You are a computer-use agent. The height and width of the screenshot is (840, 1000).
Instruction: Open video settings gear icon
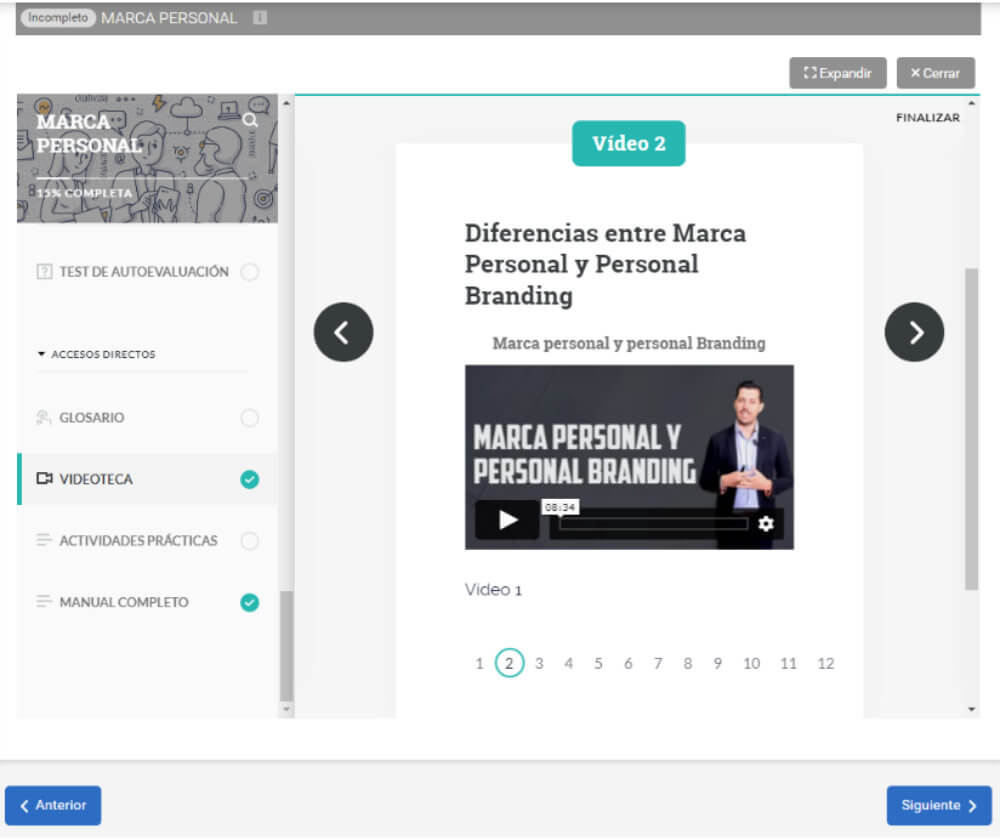pos(766,523)
